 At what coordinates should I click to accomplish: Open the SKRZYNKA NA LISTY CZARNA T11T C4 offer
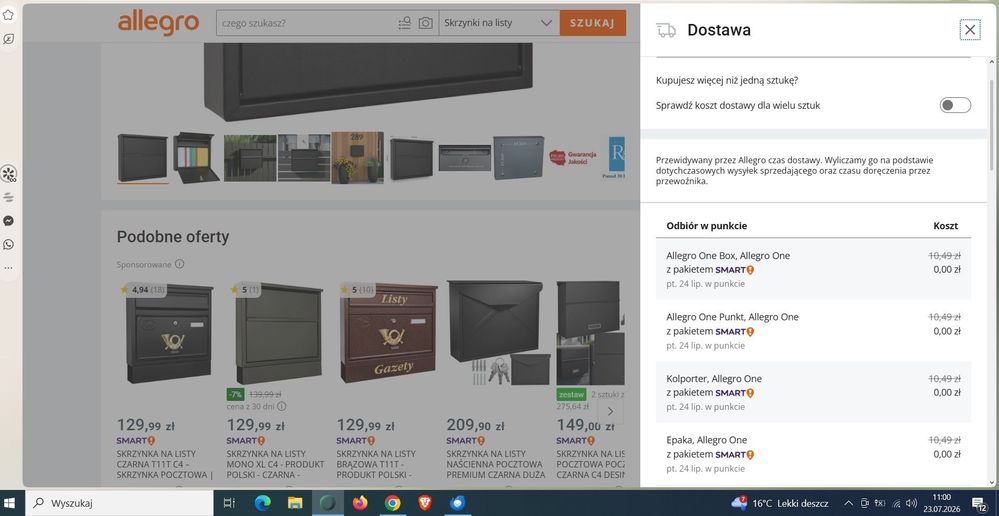point(165,464)
